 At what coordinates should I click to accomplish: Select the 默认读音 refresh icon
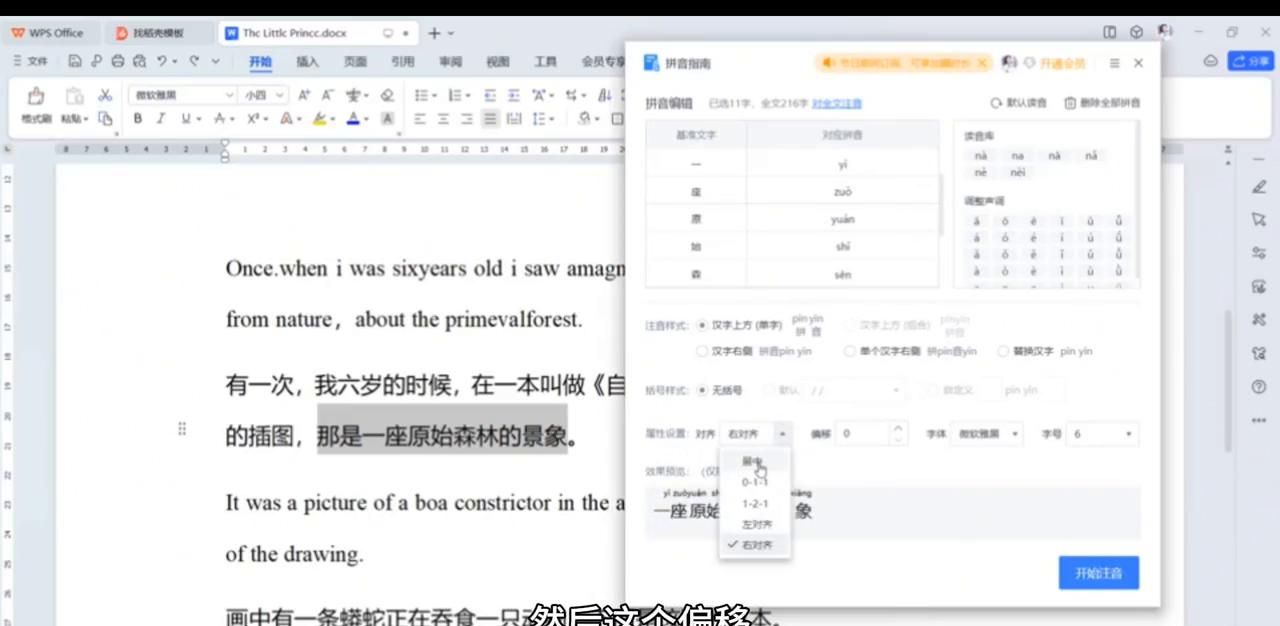(996, 103)
